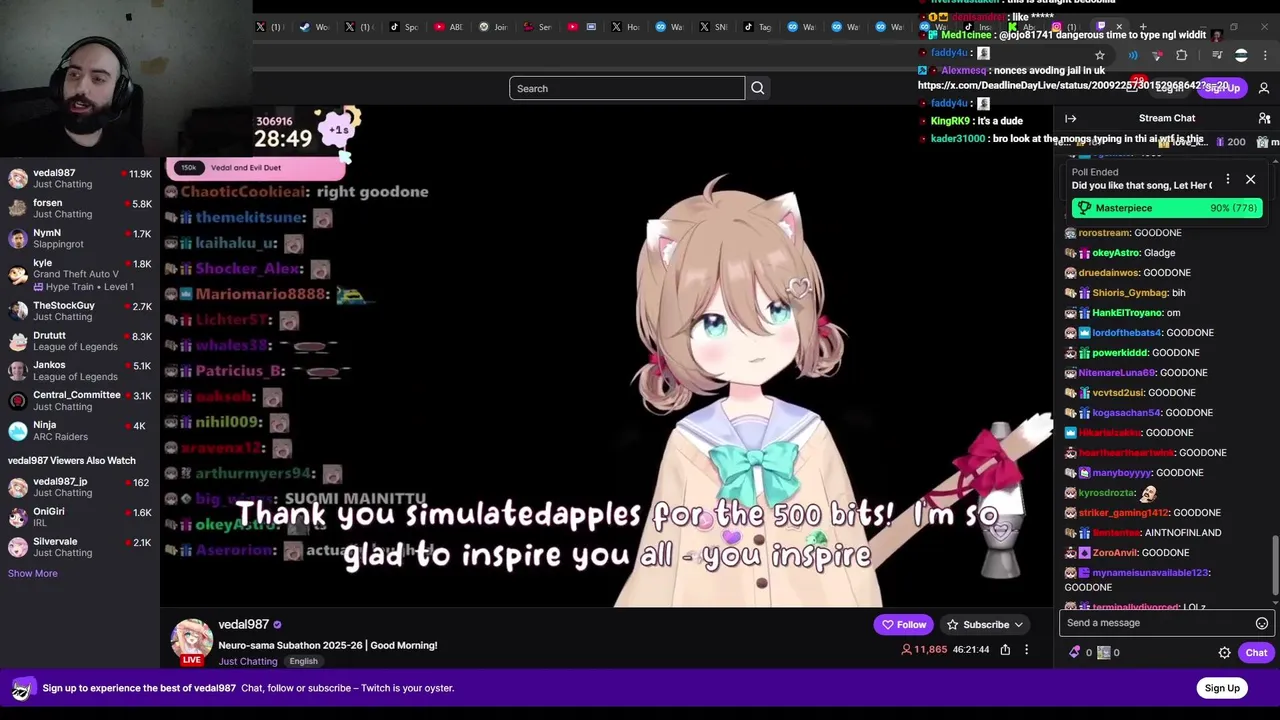This screenshot has height=720, width=1280.
Task: Click NitemareLuna69 username in chat
Action: 1116,373
